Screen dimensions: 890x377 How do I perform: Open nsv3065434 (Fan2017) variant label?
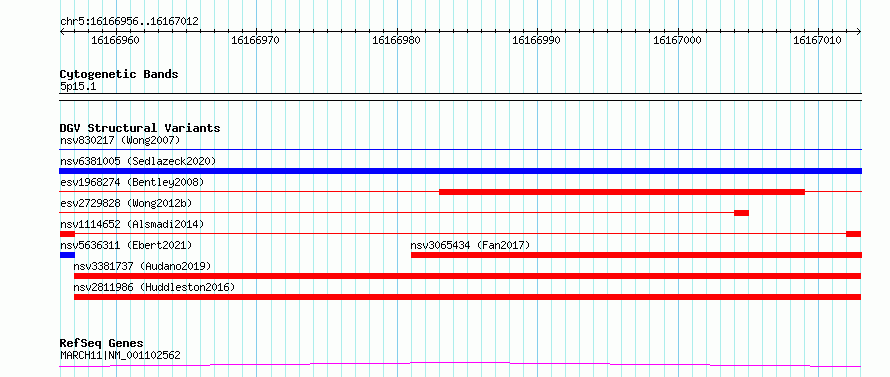(470, 245)
